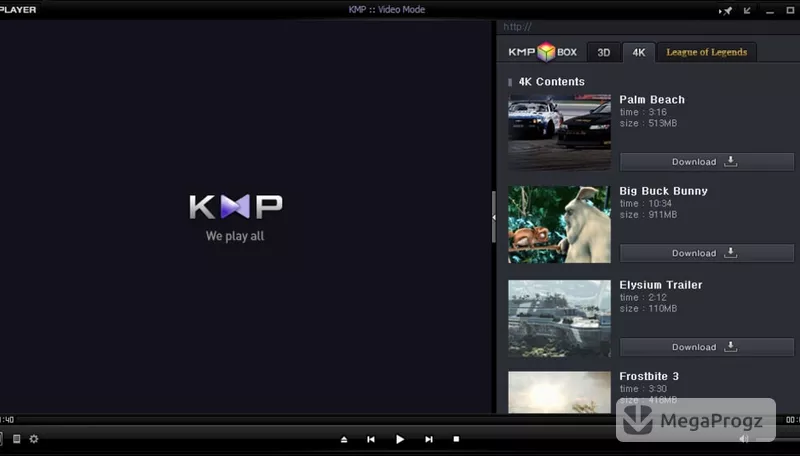The width and height of the screenshot is (800, 456).
Task: Click 'size : 911MB' text
Action: (x=648, y=215)
